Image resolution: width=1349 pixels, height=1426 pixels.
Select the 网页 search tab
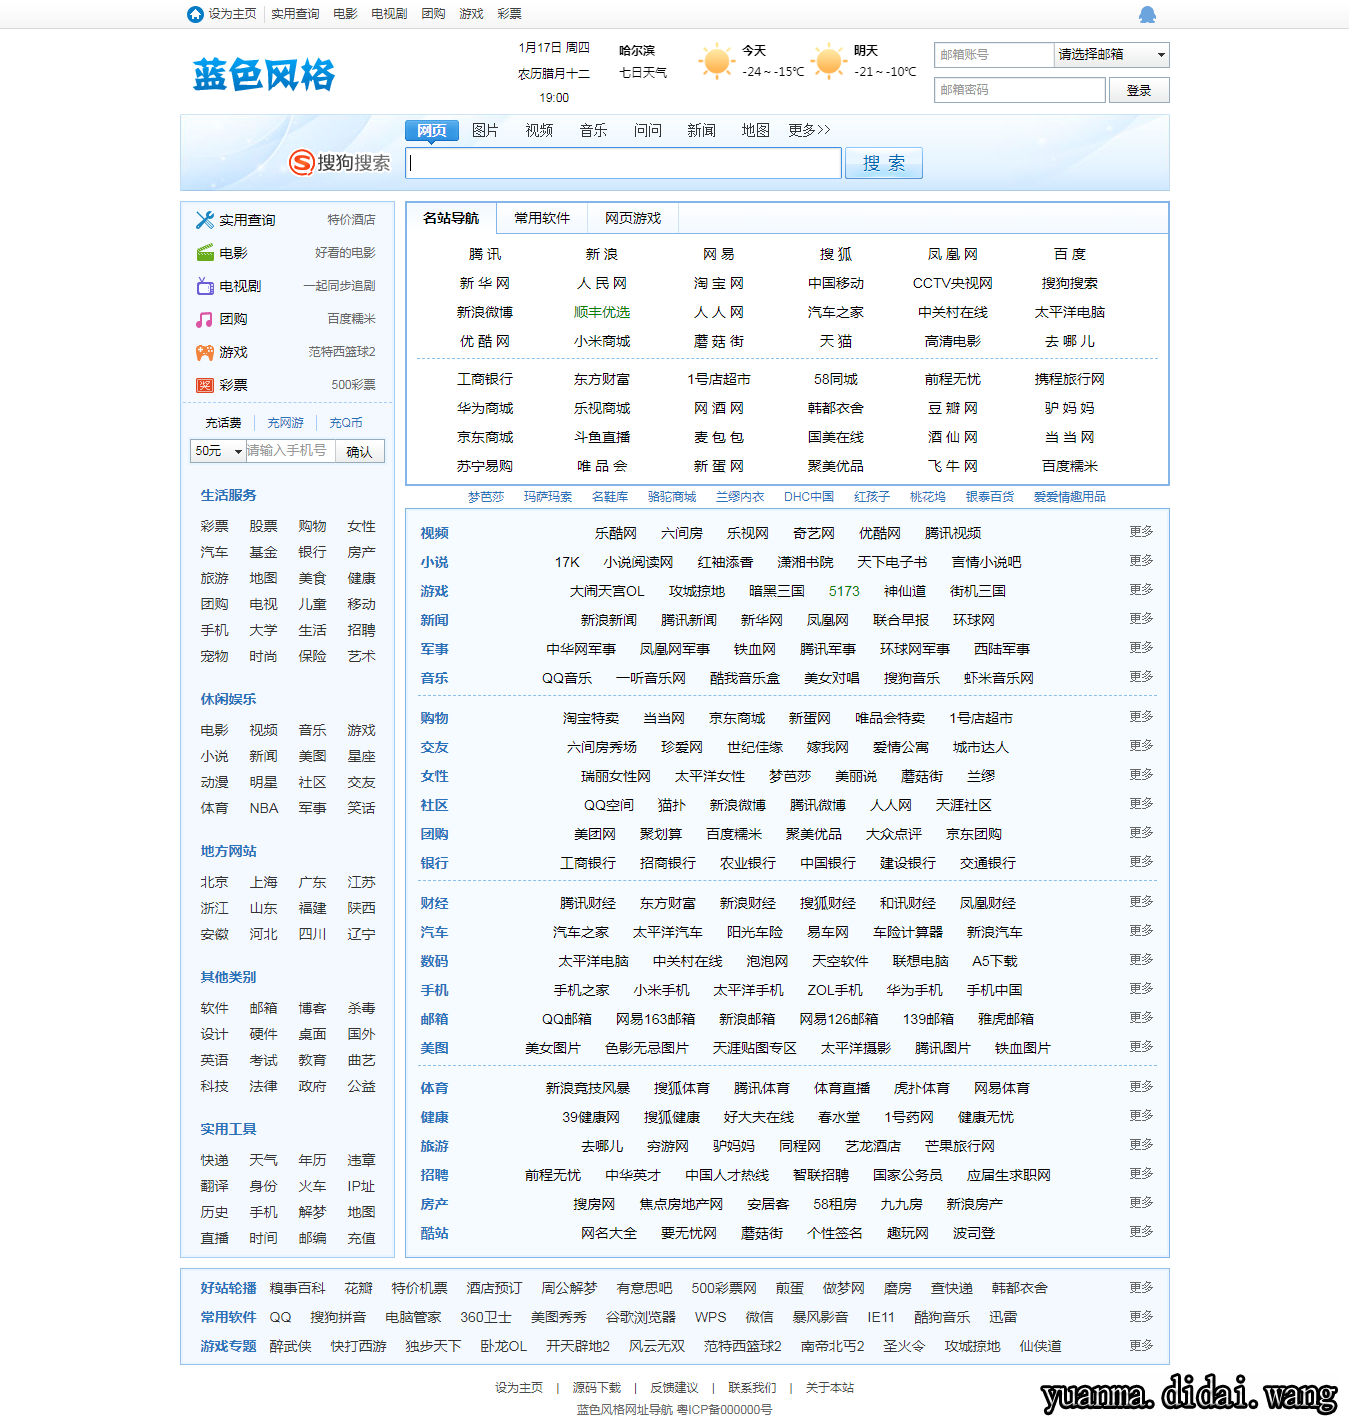pos(432,130)
